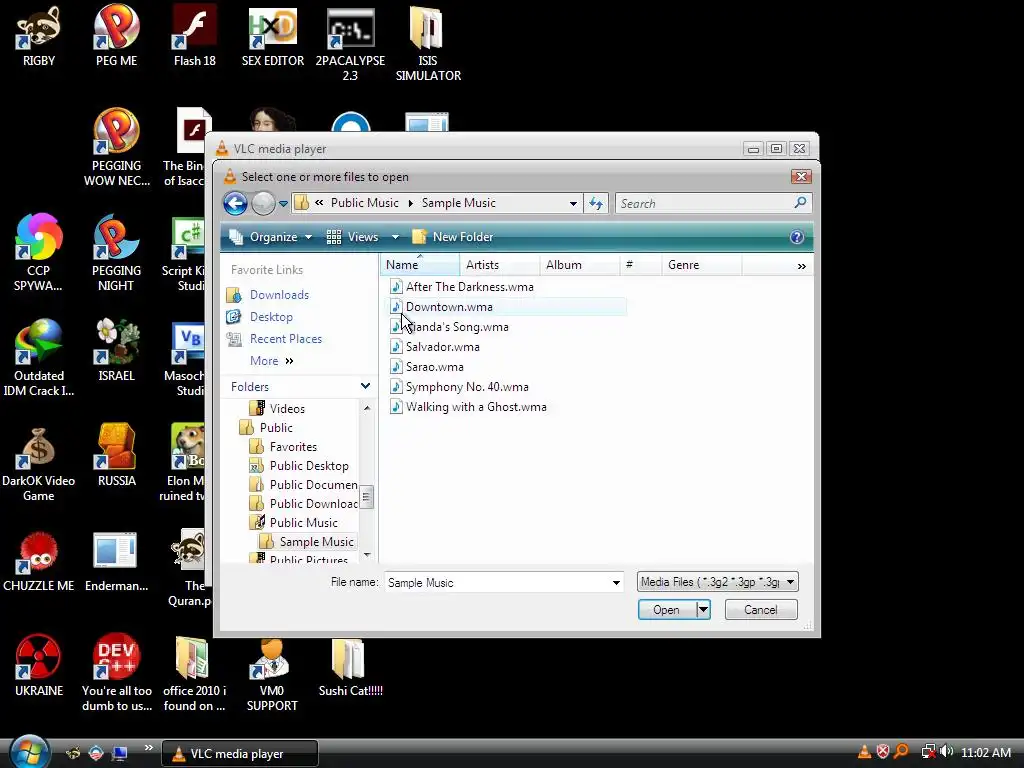Open 2PACALYPSE 2.3 desktop shortcut
Viewport: 1024px width, 768px height.
point(350,45)
